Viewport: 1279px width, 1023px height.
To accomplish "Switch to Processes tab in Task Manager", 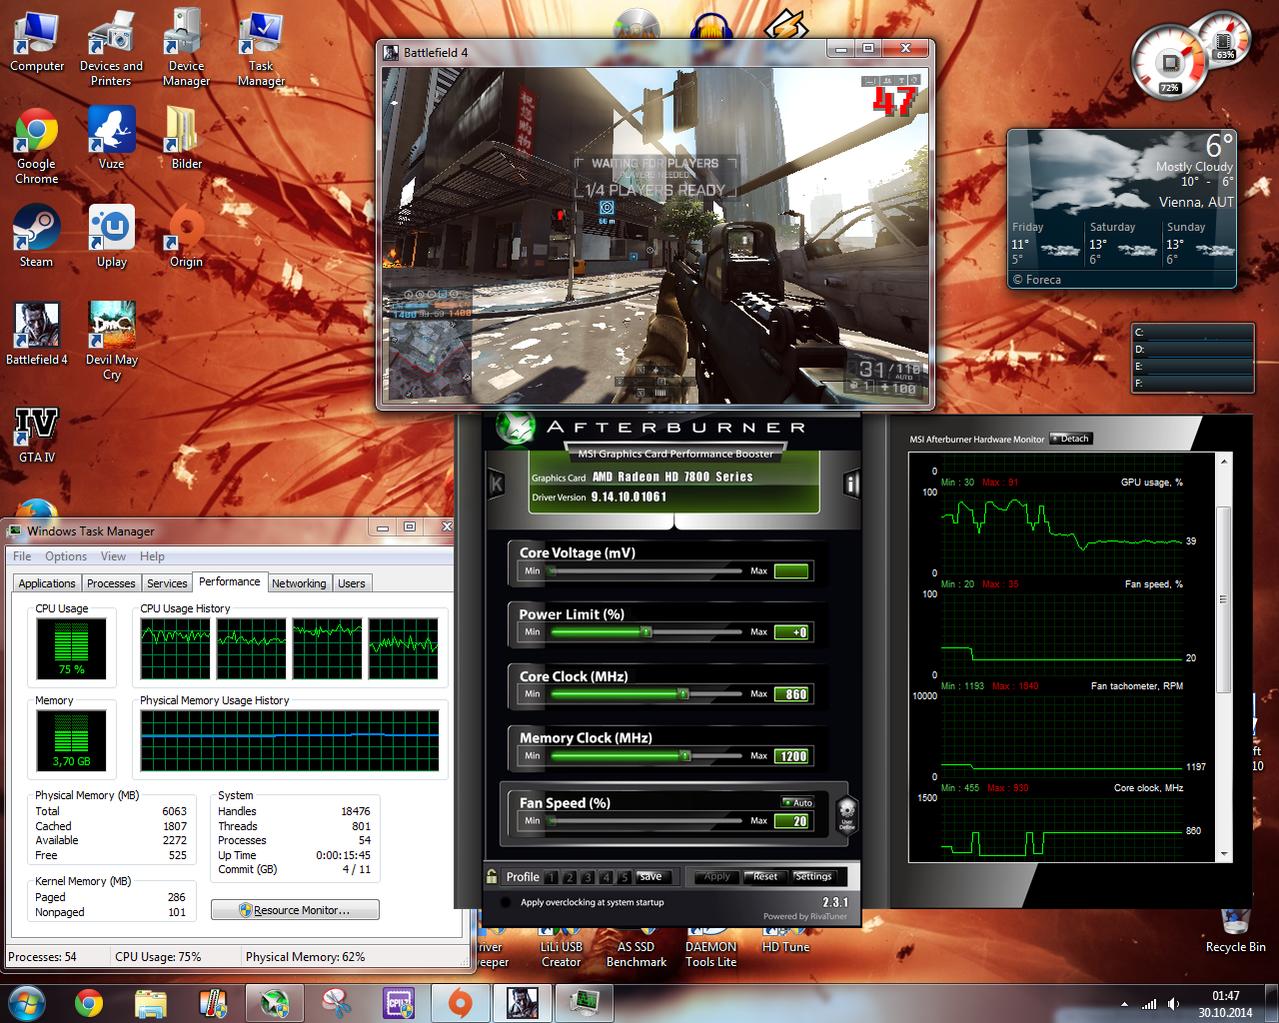I will coord(111,583).
